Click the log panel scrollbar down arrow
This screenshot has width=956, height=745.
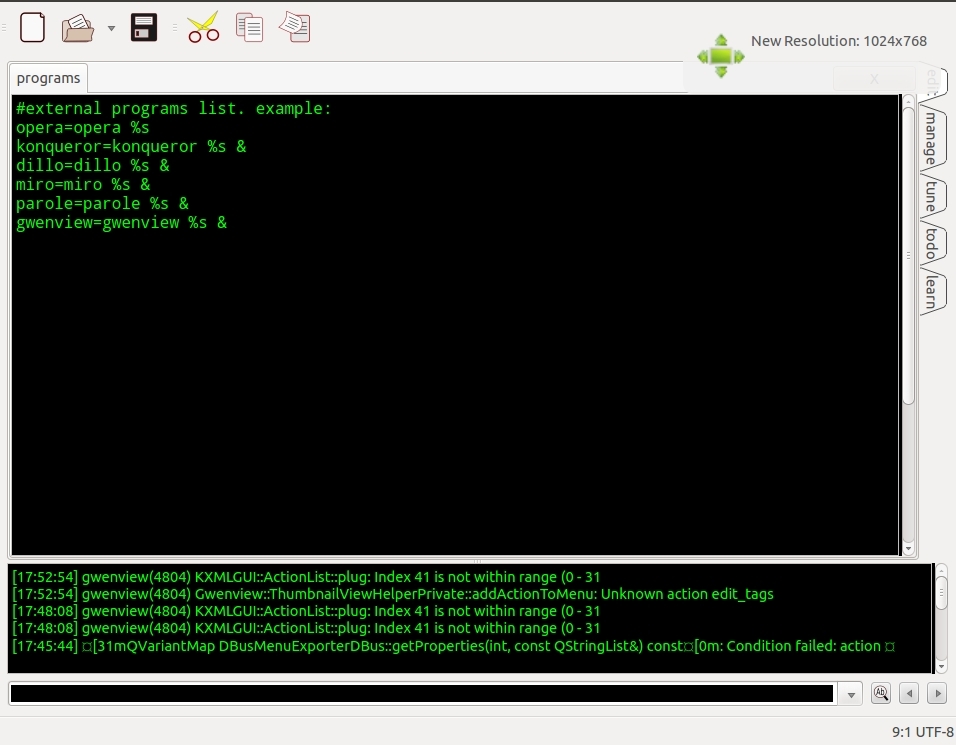point(941,667)
